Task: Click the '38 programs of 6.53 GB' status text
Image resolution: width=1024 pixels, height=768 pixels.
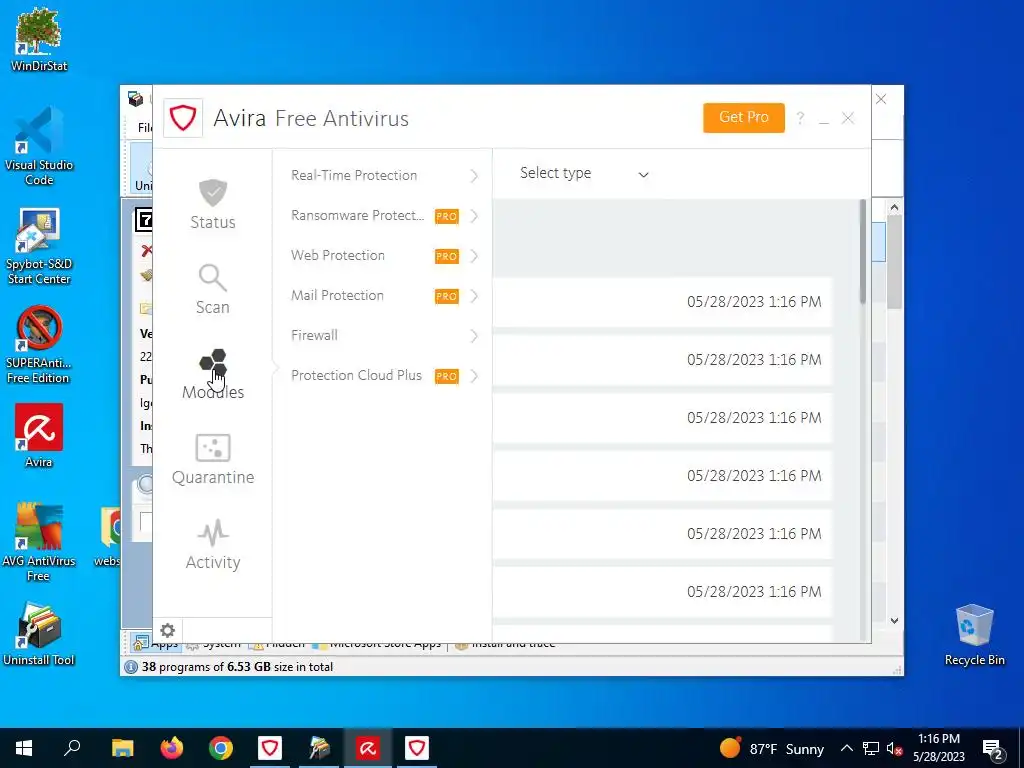Action: click(x=237, y=667)
